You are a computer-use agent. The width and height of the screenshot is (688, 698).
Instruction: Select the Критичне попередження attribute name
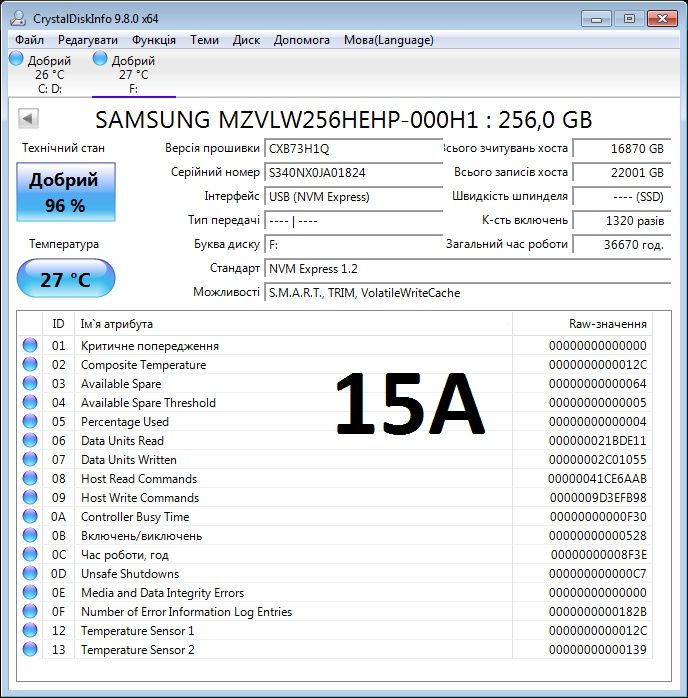[150, 346]
